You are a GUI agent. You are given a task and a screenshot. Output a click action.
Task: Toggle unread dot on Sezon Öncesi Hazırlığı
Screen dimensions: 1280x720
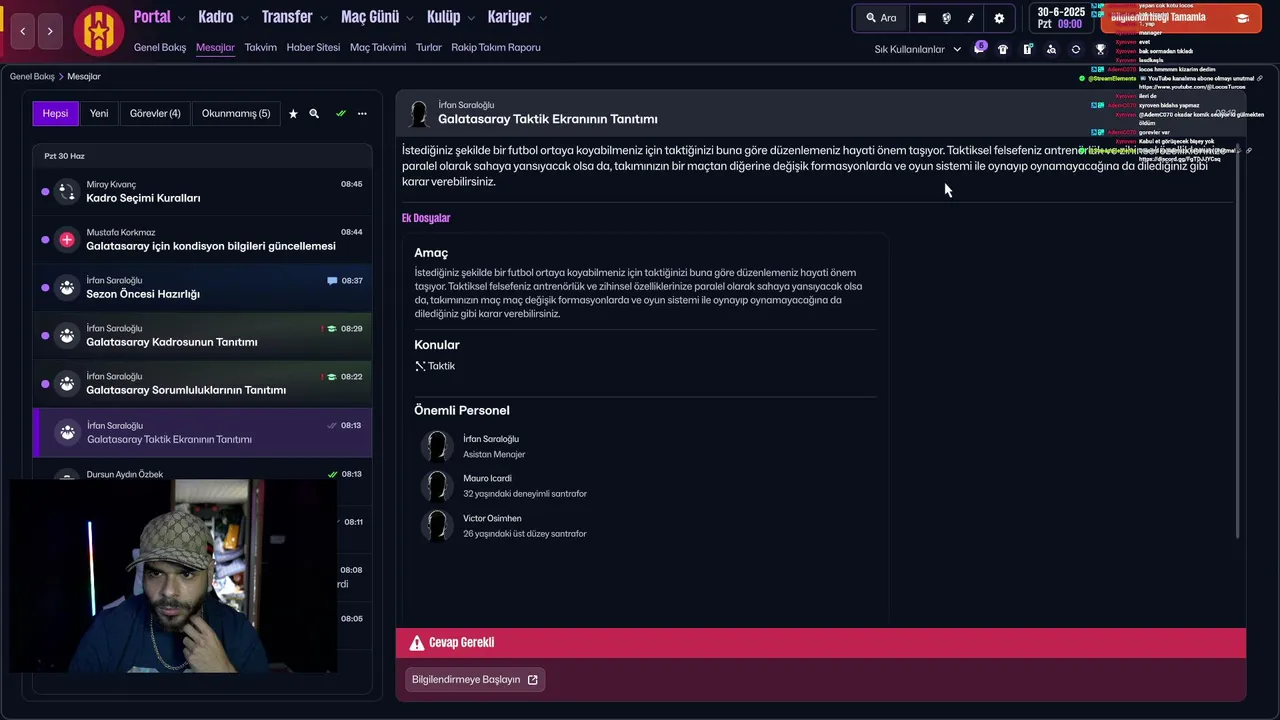[x=45, y=287]
